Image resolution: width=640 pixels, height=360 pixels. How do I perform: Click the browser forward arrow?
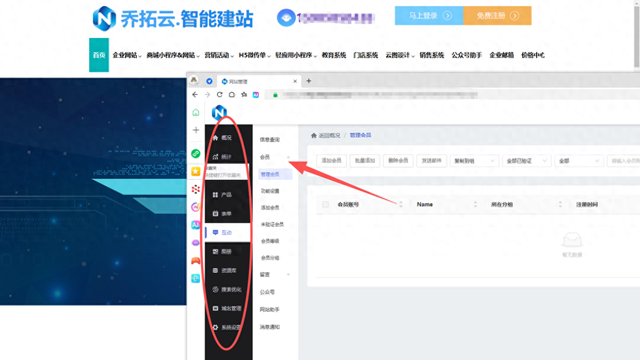(x=207, y=95)
